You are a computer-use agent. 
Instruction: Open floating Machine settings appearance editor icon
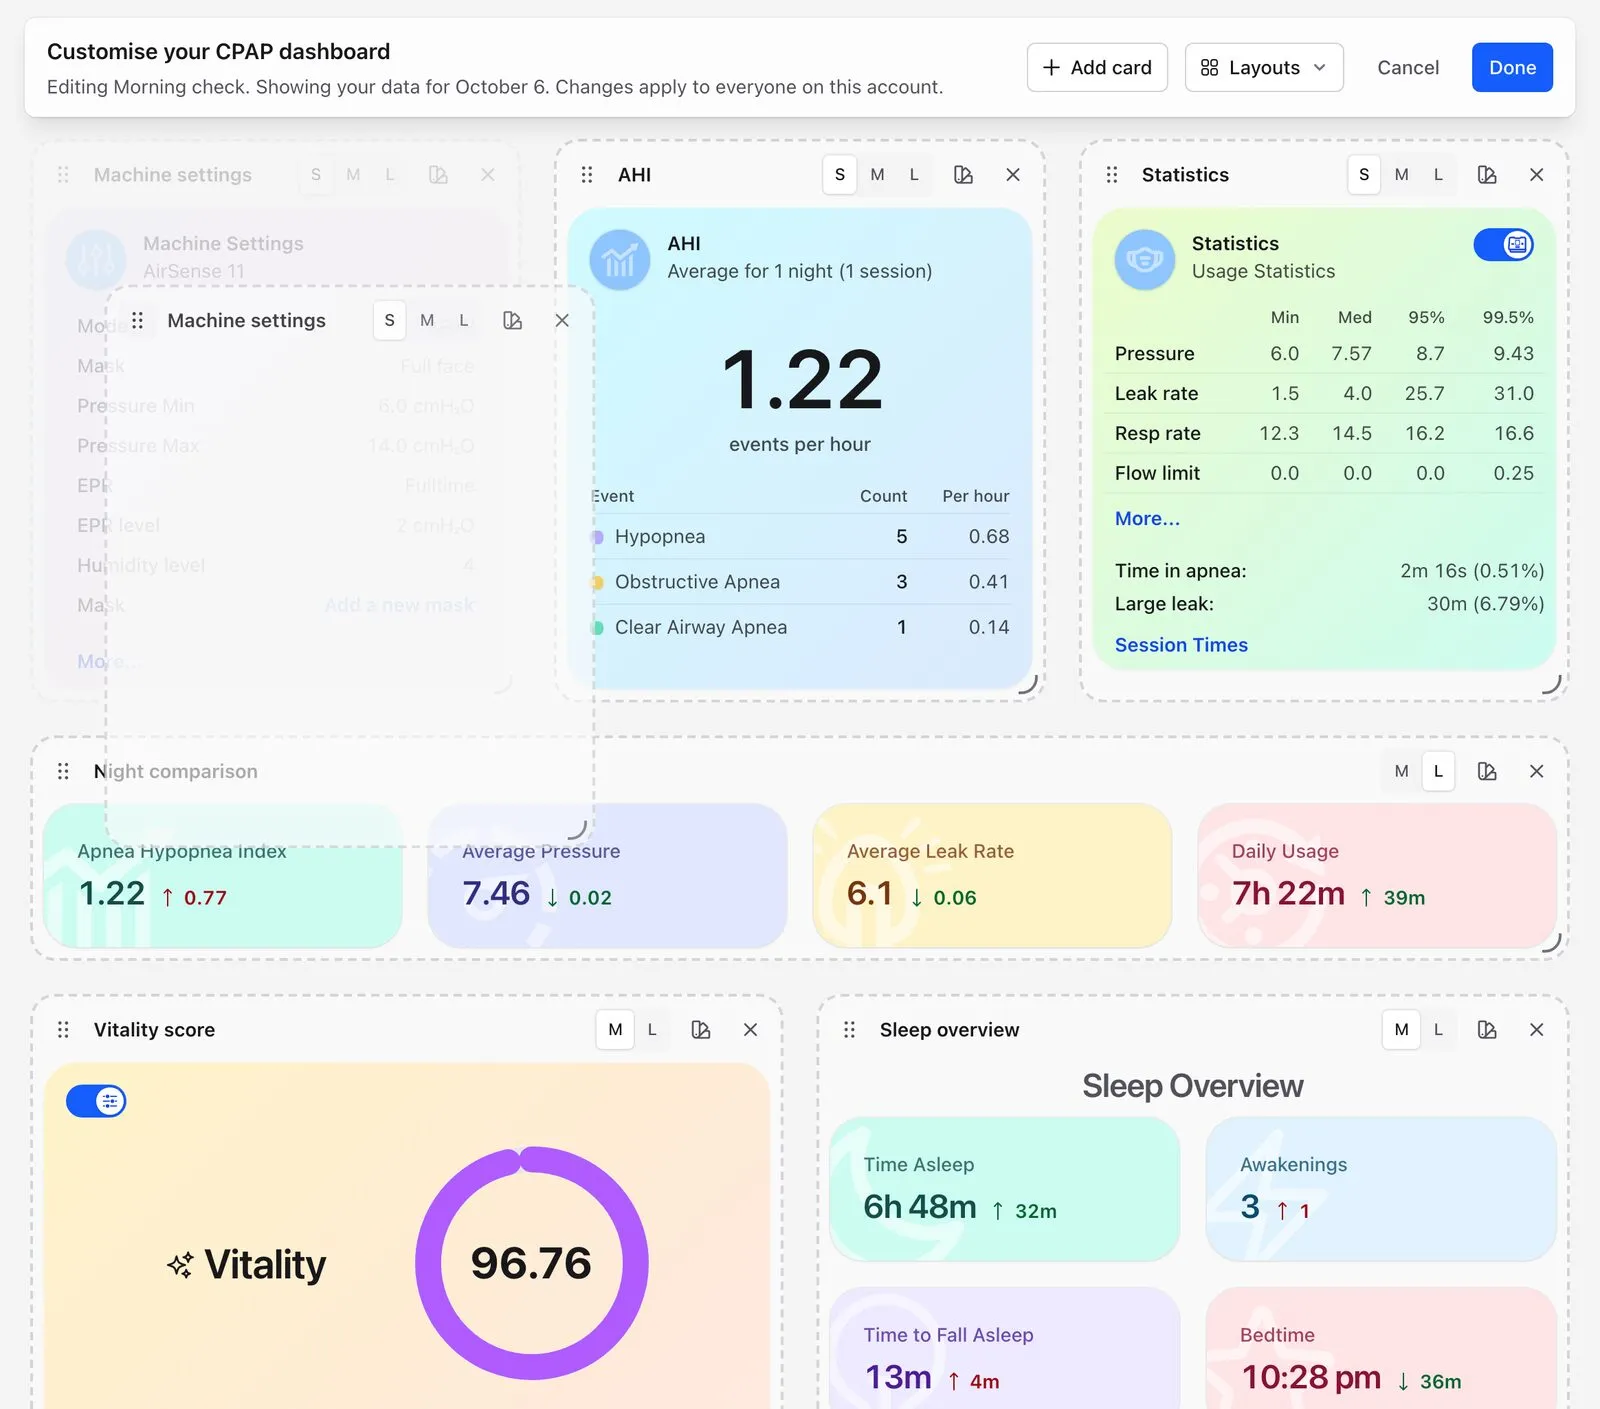(x=513, y=320)
